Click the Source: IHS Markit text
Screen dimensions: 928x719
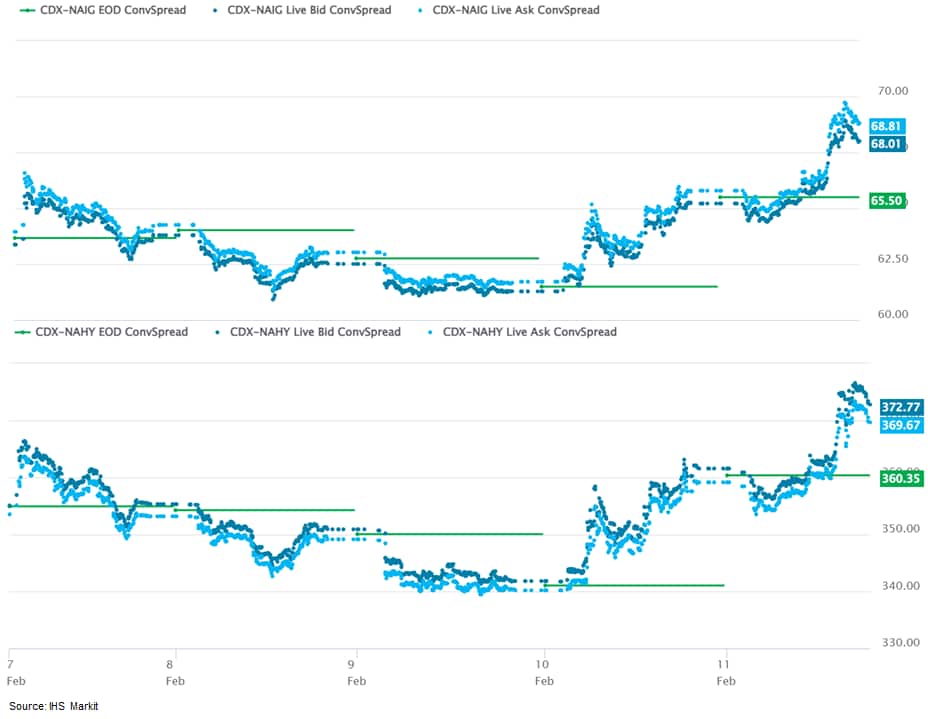pos(54,707)
